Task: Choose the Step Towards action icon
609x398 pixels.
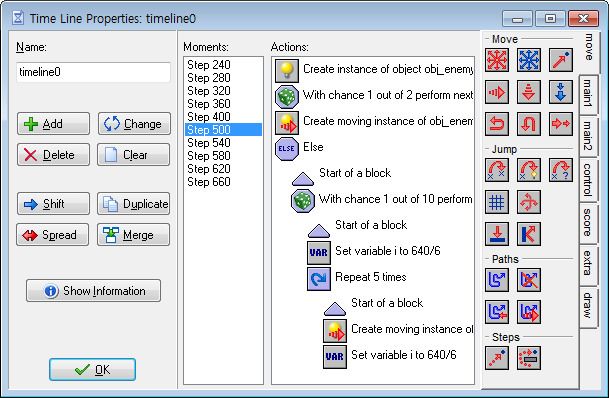Action: pos(497,358)
